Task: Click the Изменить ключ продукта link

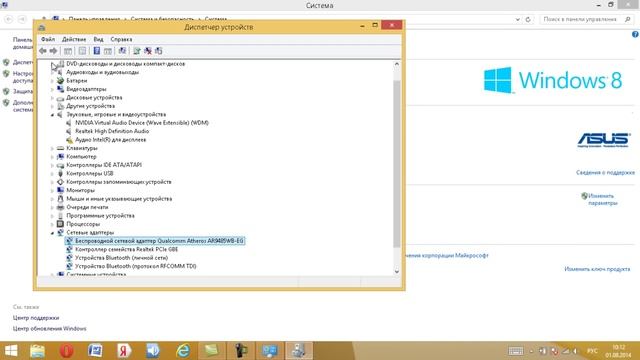Action: pos(597,269)
